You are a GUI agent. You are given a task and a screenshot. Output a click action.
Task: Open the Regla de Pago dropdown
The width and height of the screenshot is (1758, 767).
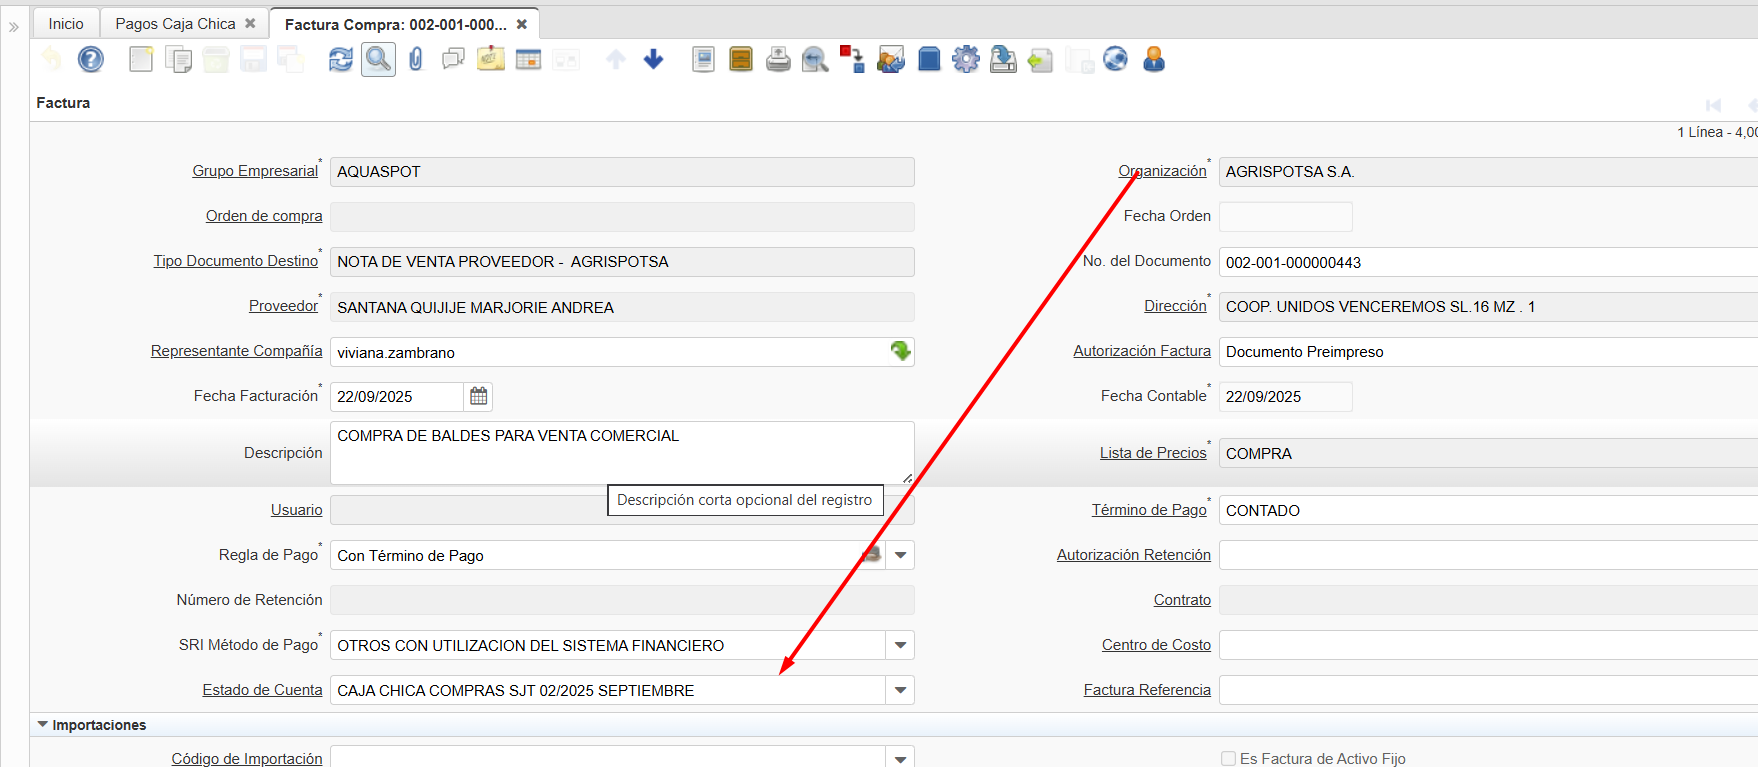(x=901, y=555)
